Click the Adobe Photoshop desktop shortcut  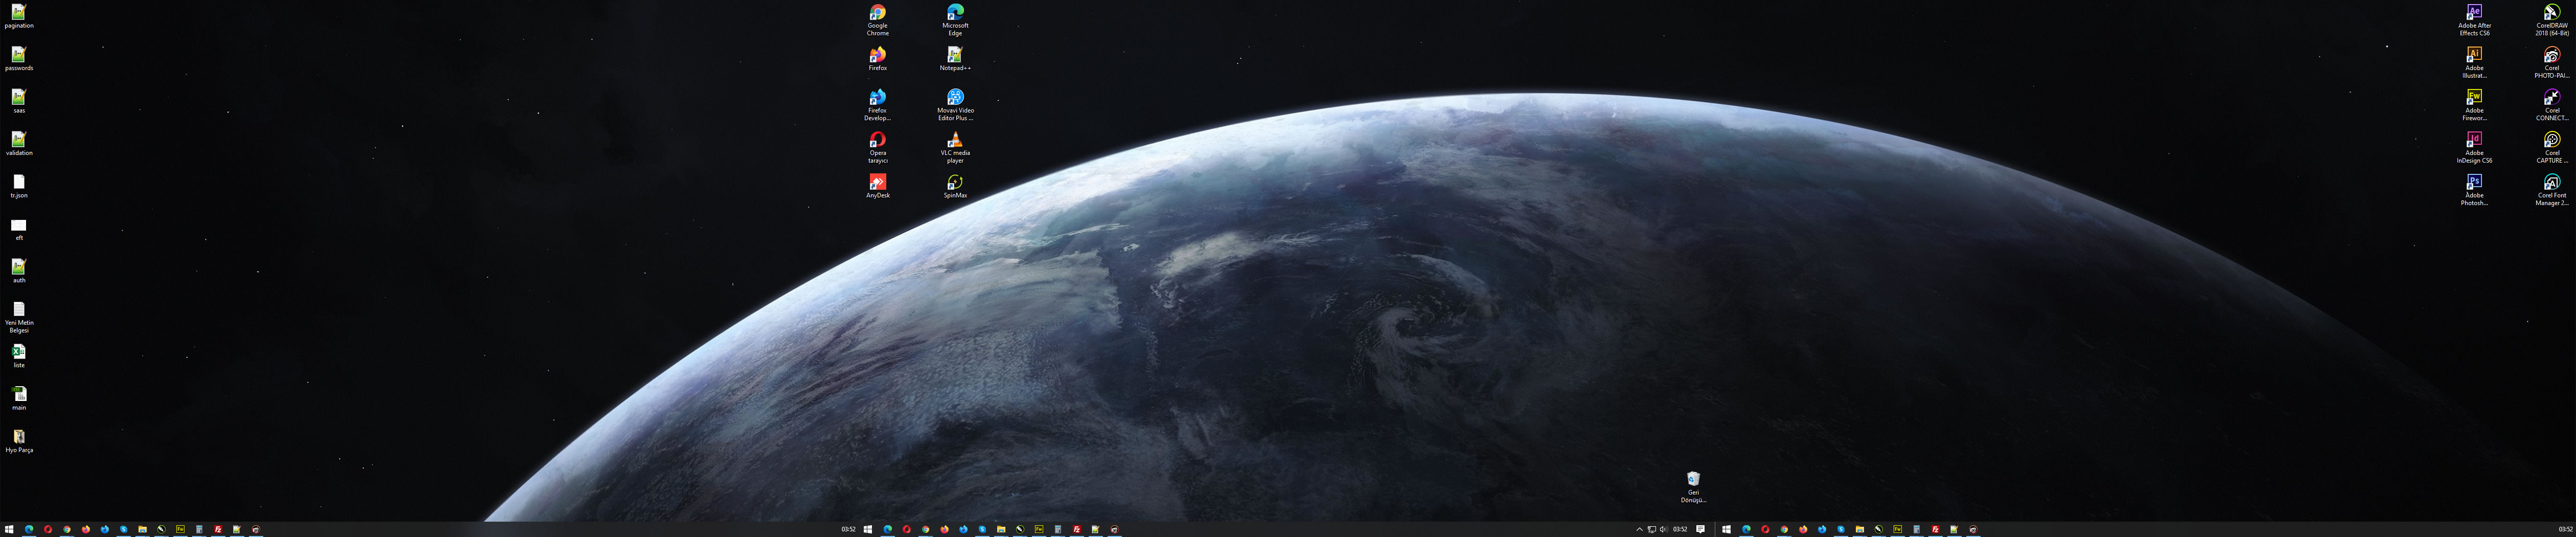coord(2474,190)
